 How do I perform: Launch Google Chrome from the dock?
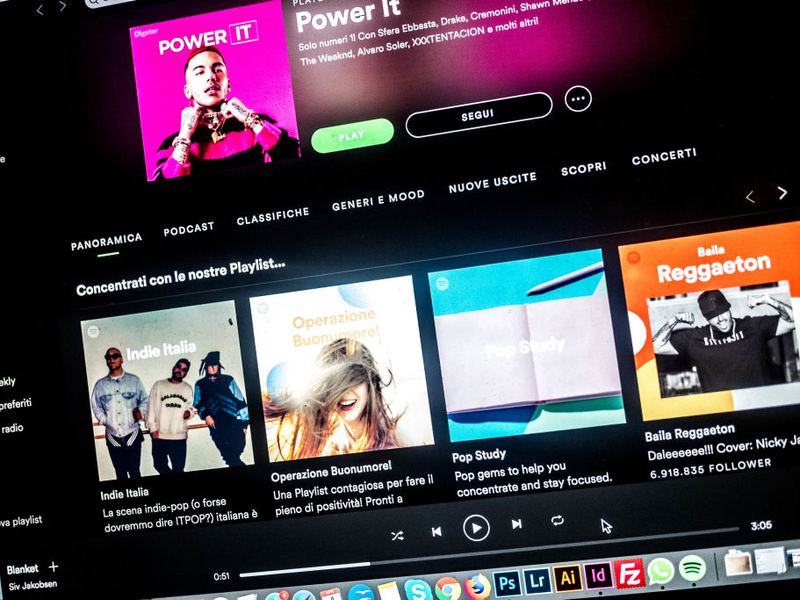[447, 588]
